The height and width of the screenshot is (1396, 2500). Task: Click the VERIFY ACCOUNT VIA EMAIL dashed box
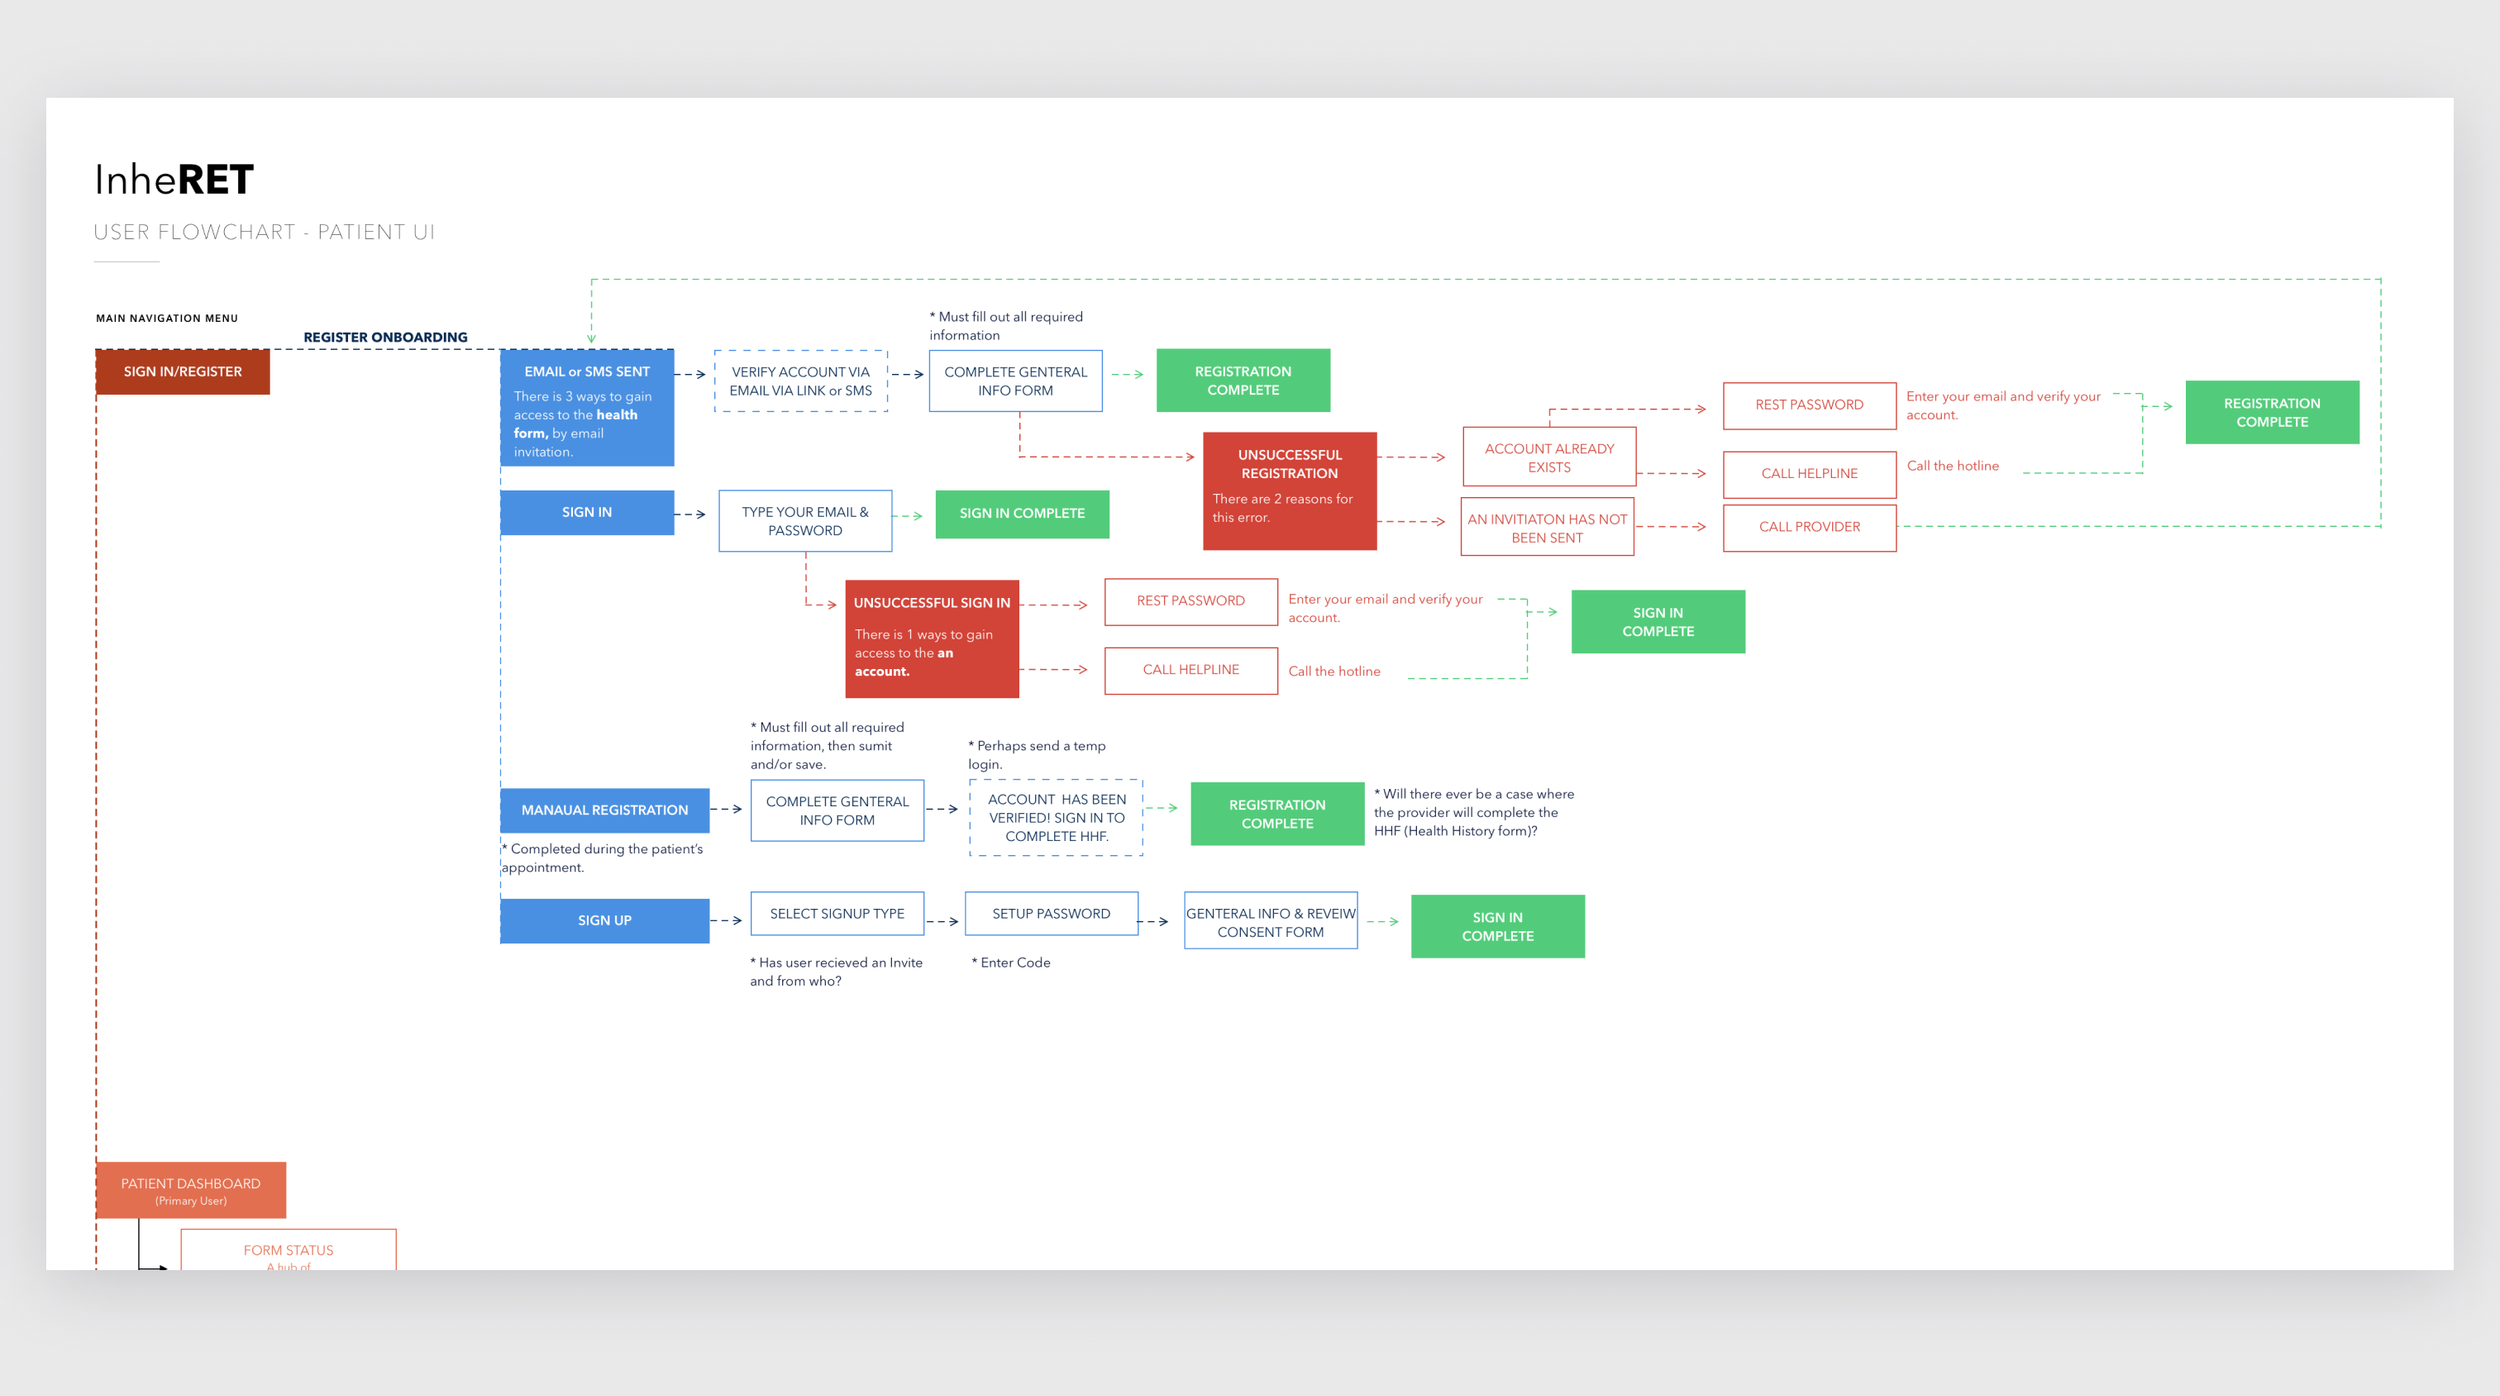[801, 381]
